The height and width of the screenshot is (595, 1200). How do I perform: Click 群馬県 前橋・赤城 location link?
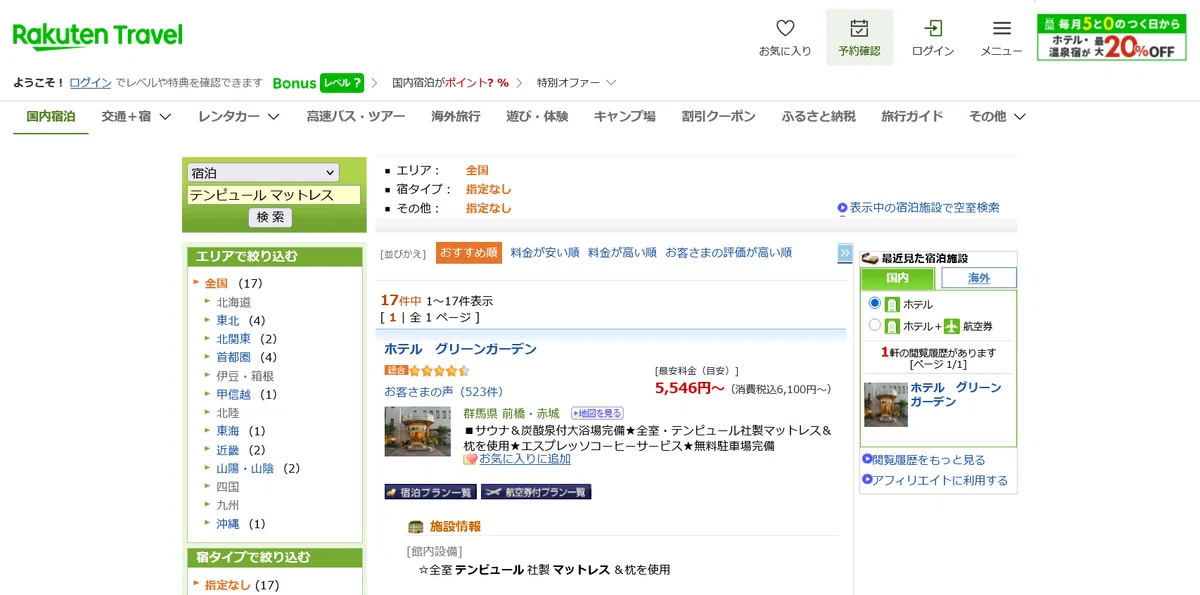coord(511,413)
